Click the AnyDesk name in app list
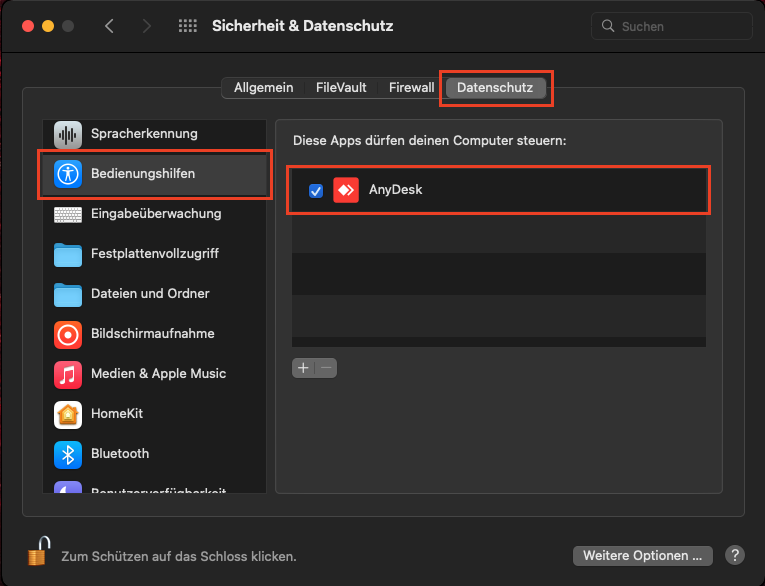Screen dimensions: 765x586 [x=395, y=190]
